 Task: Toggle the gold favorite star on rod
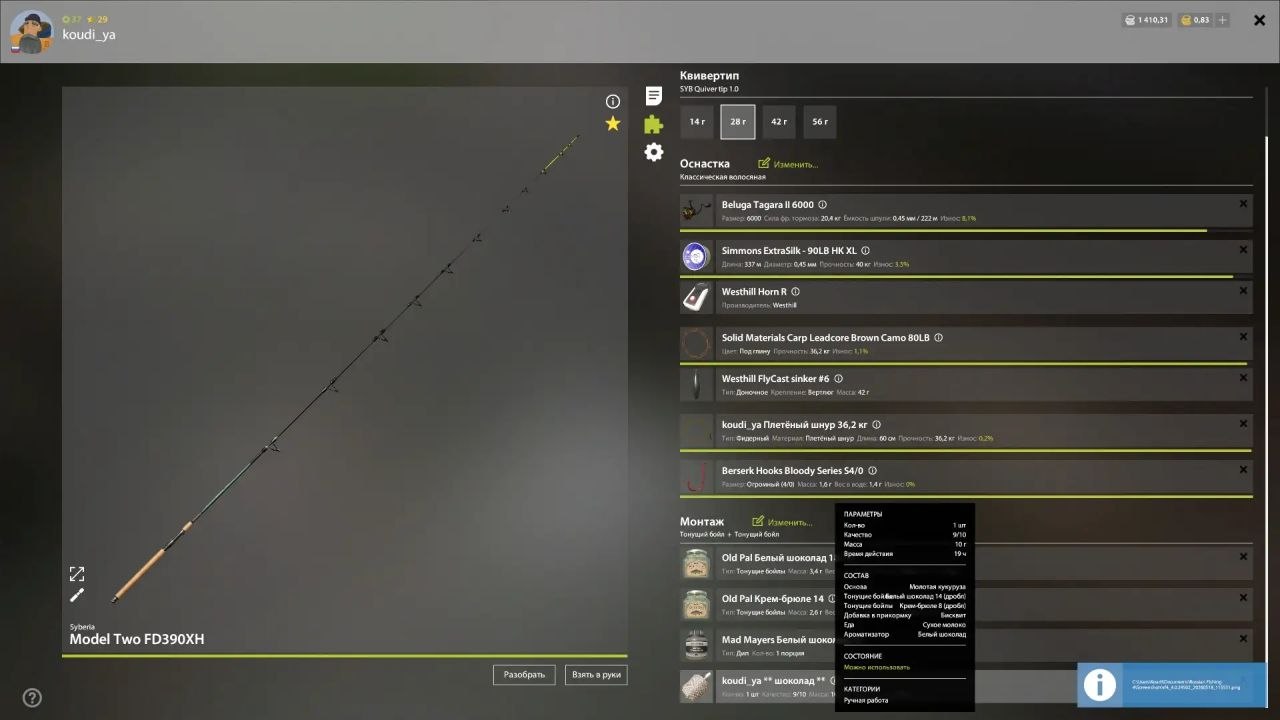point(613,123)
